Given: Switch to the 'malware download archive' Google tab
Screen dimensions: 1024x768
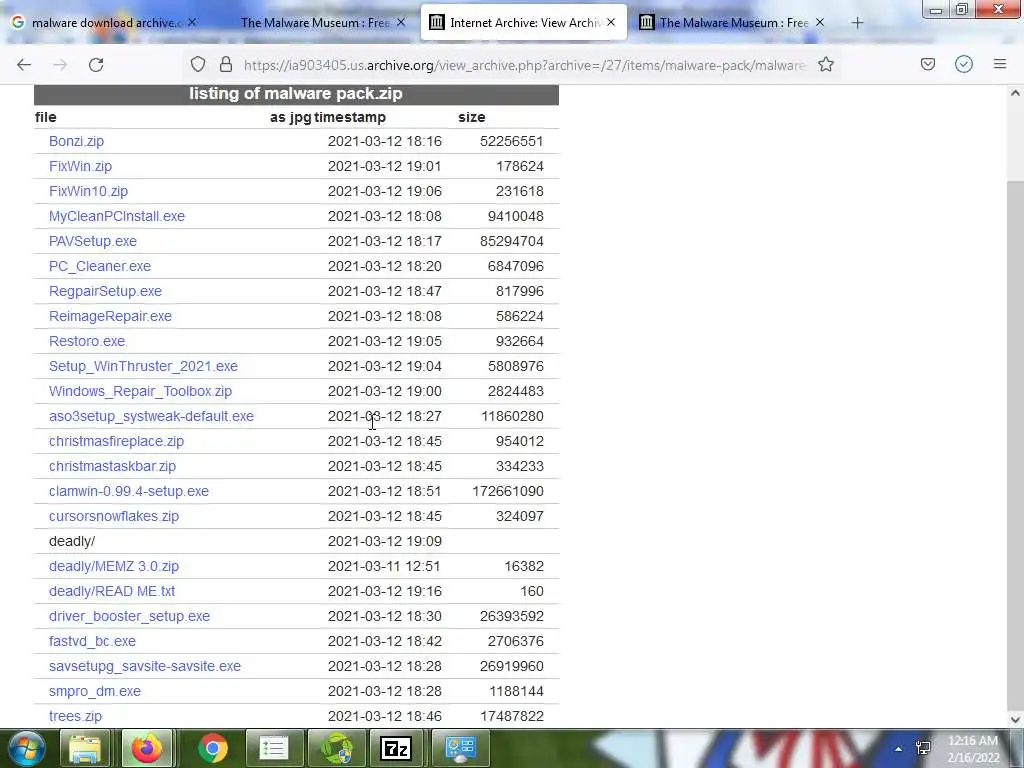Looking at the screenshot, I should coord(104,23).
